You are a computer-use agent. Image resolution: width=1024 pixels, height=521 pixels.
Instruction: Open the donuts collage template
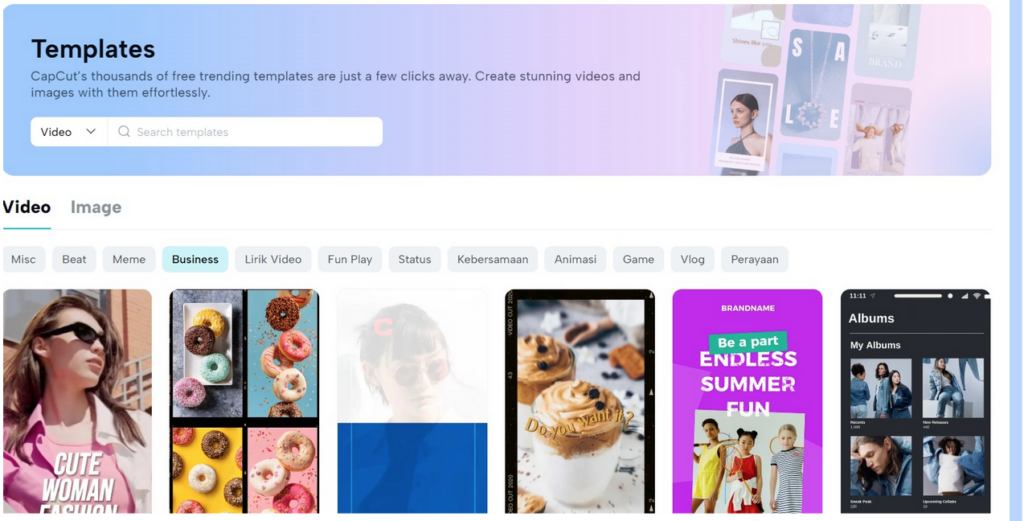pos(244,402)
